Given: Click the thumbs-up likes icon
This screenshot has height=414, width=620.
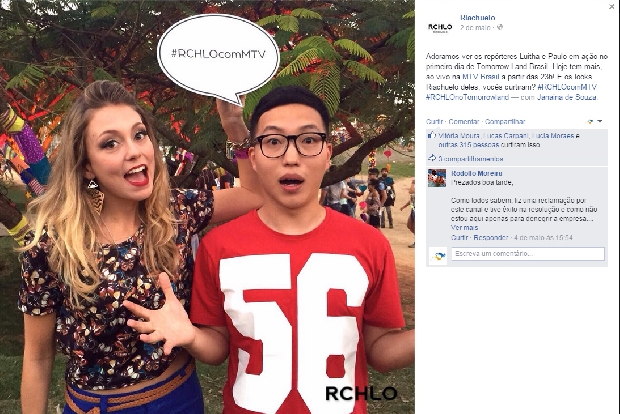Looking at the screenshot, I should [x=431, y=135].
